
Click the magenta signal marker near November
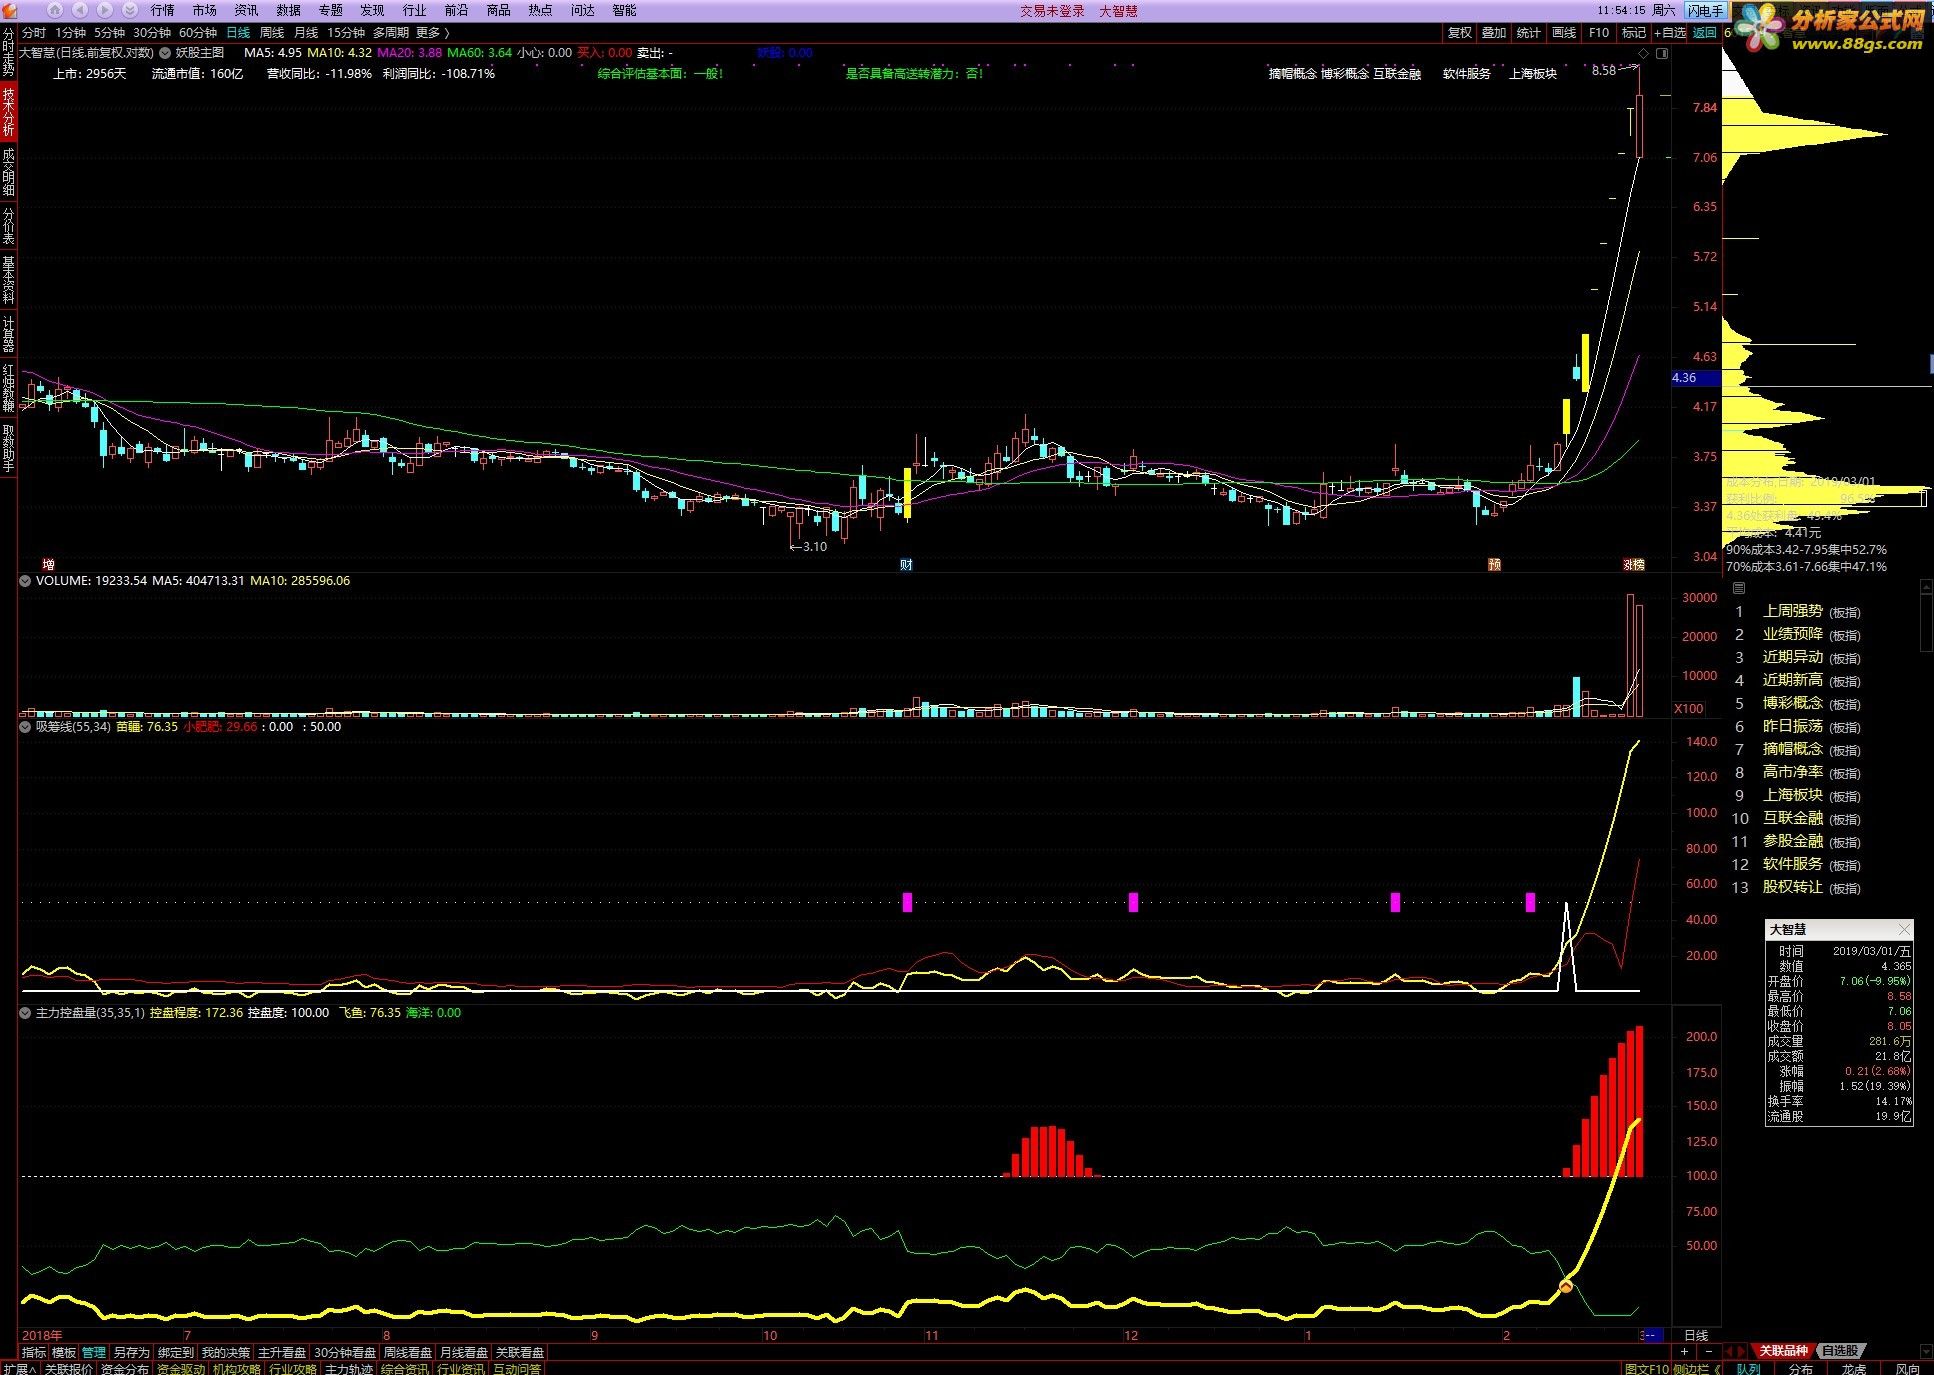click(907, 902)
